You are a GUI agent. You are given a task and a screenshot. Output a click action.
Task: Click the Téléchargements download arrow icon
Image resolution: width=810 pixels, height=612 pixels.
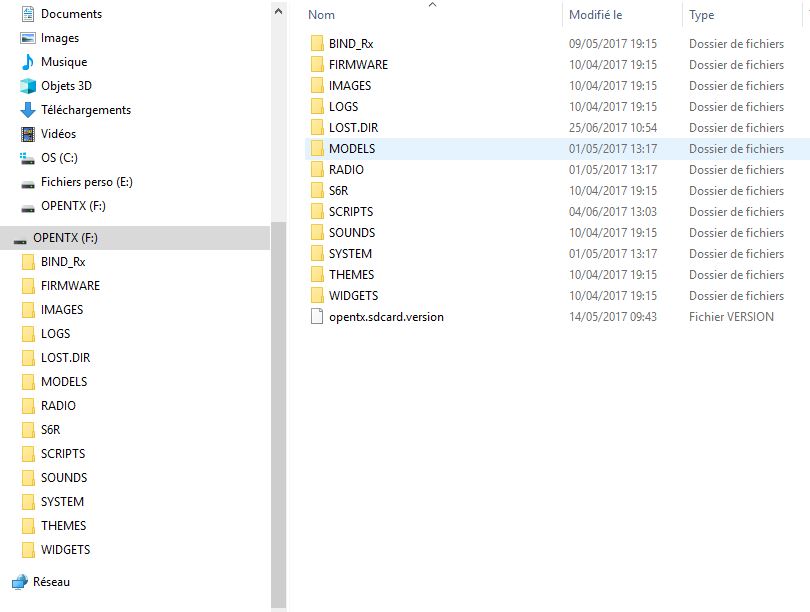click(28, 109)
